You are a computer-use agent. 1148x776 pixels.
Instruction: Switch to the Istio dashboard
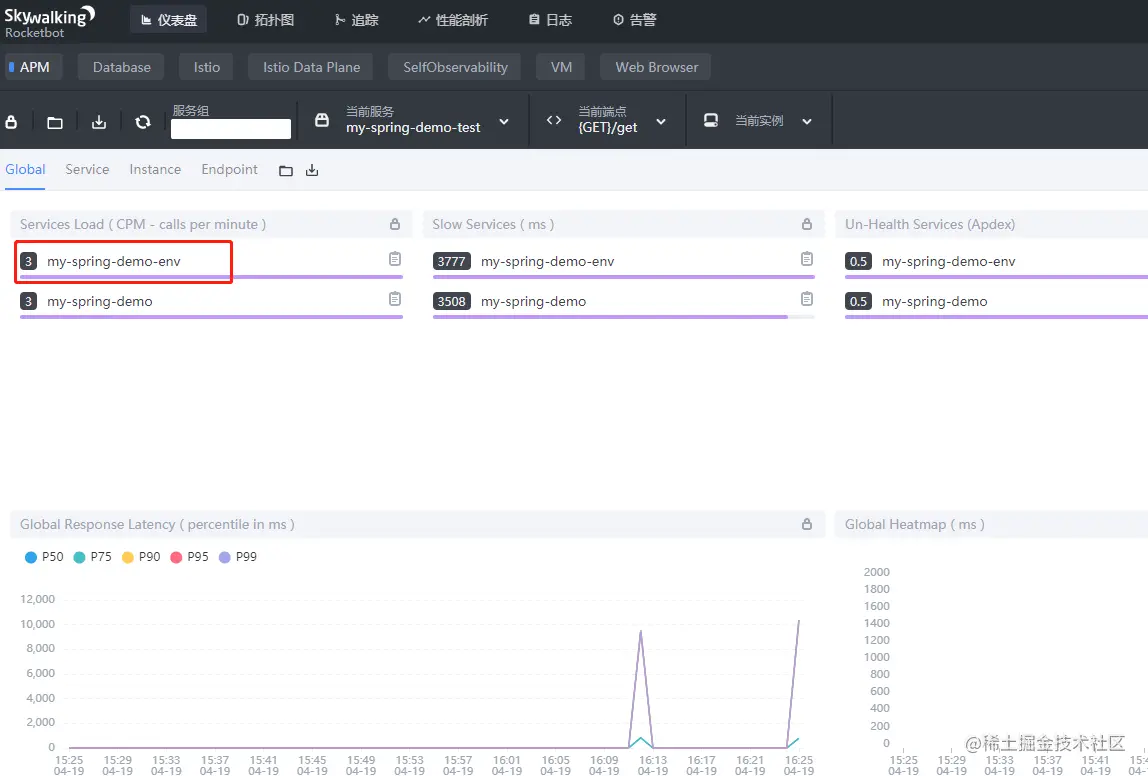tap(206, 67)
